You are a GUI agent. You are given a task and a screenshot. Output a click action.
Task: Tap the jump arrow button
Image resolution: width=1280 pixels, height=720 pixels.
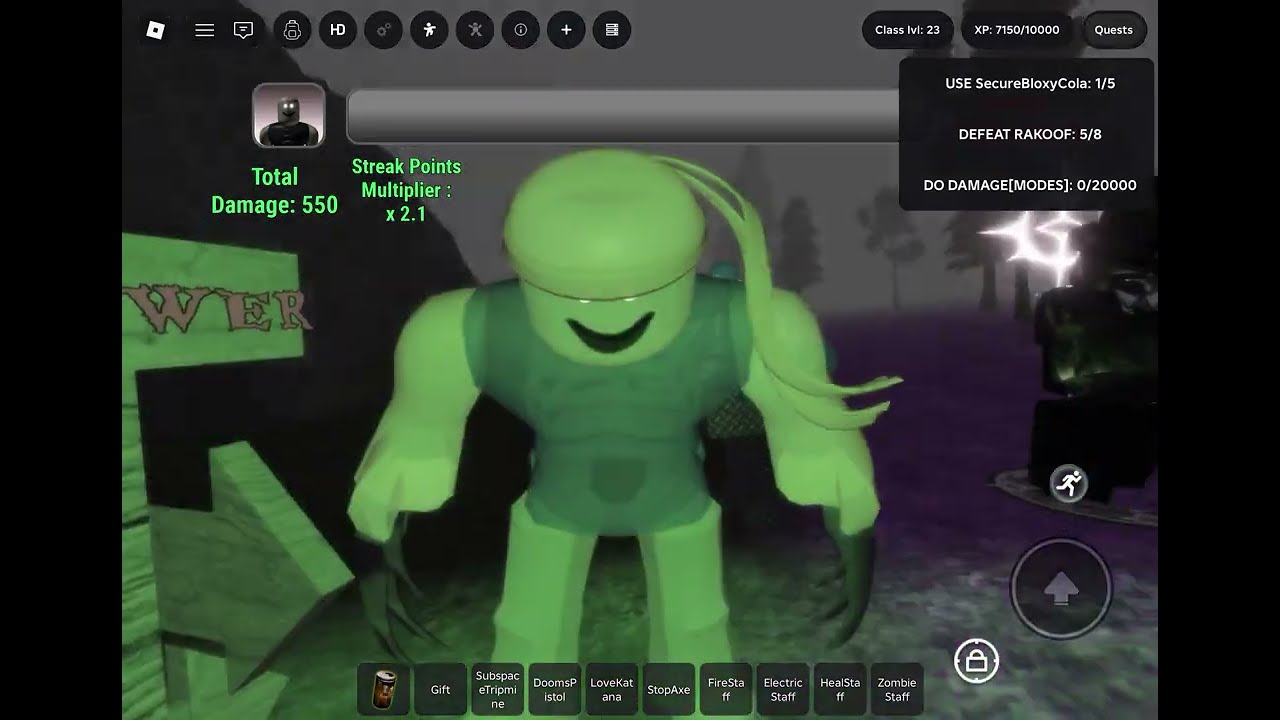click(1060, 589)
